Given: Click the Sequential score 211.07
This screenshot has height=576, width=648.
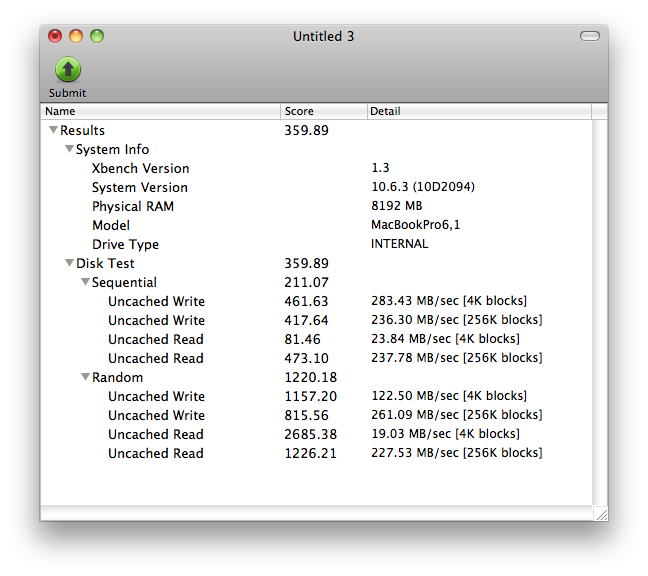Looking at the screenshot, I should (x=306, y=282).
